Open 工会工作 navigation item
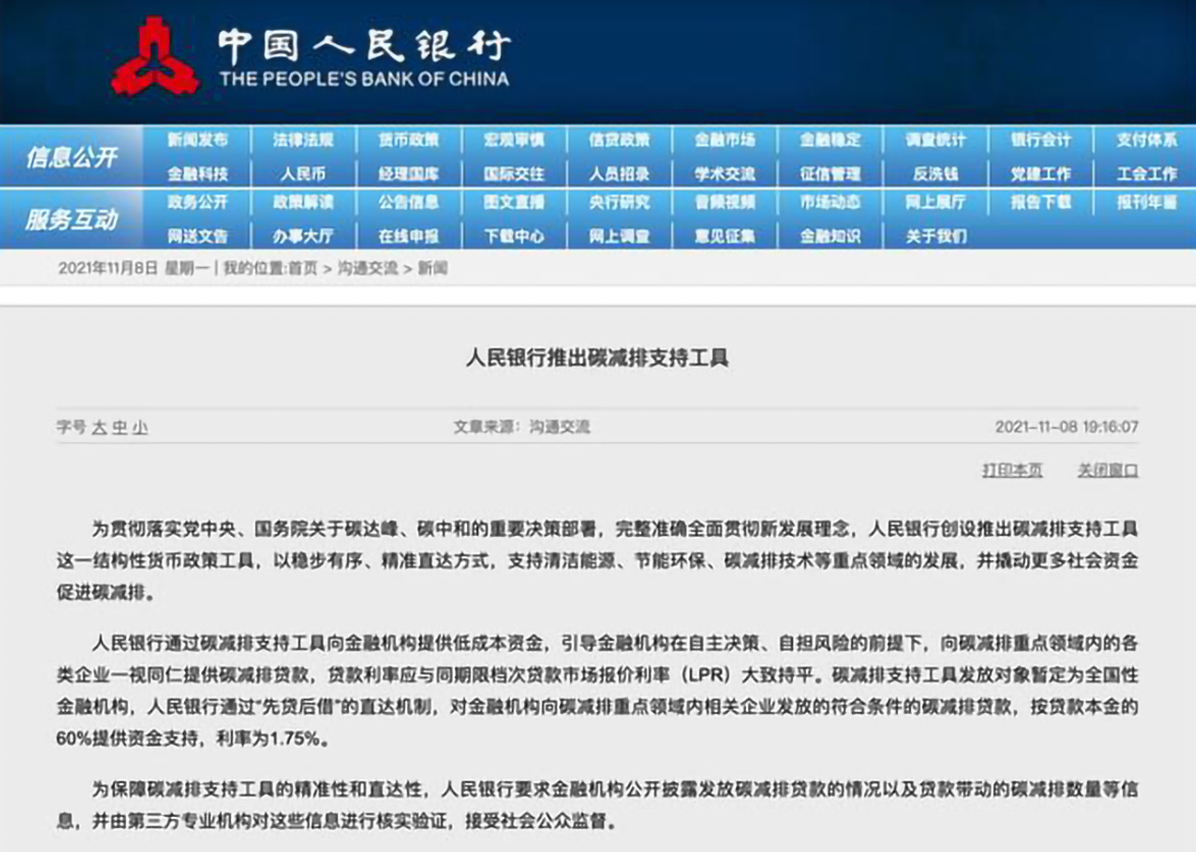1196x852 pixels. coord(1146,174)
